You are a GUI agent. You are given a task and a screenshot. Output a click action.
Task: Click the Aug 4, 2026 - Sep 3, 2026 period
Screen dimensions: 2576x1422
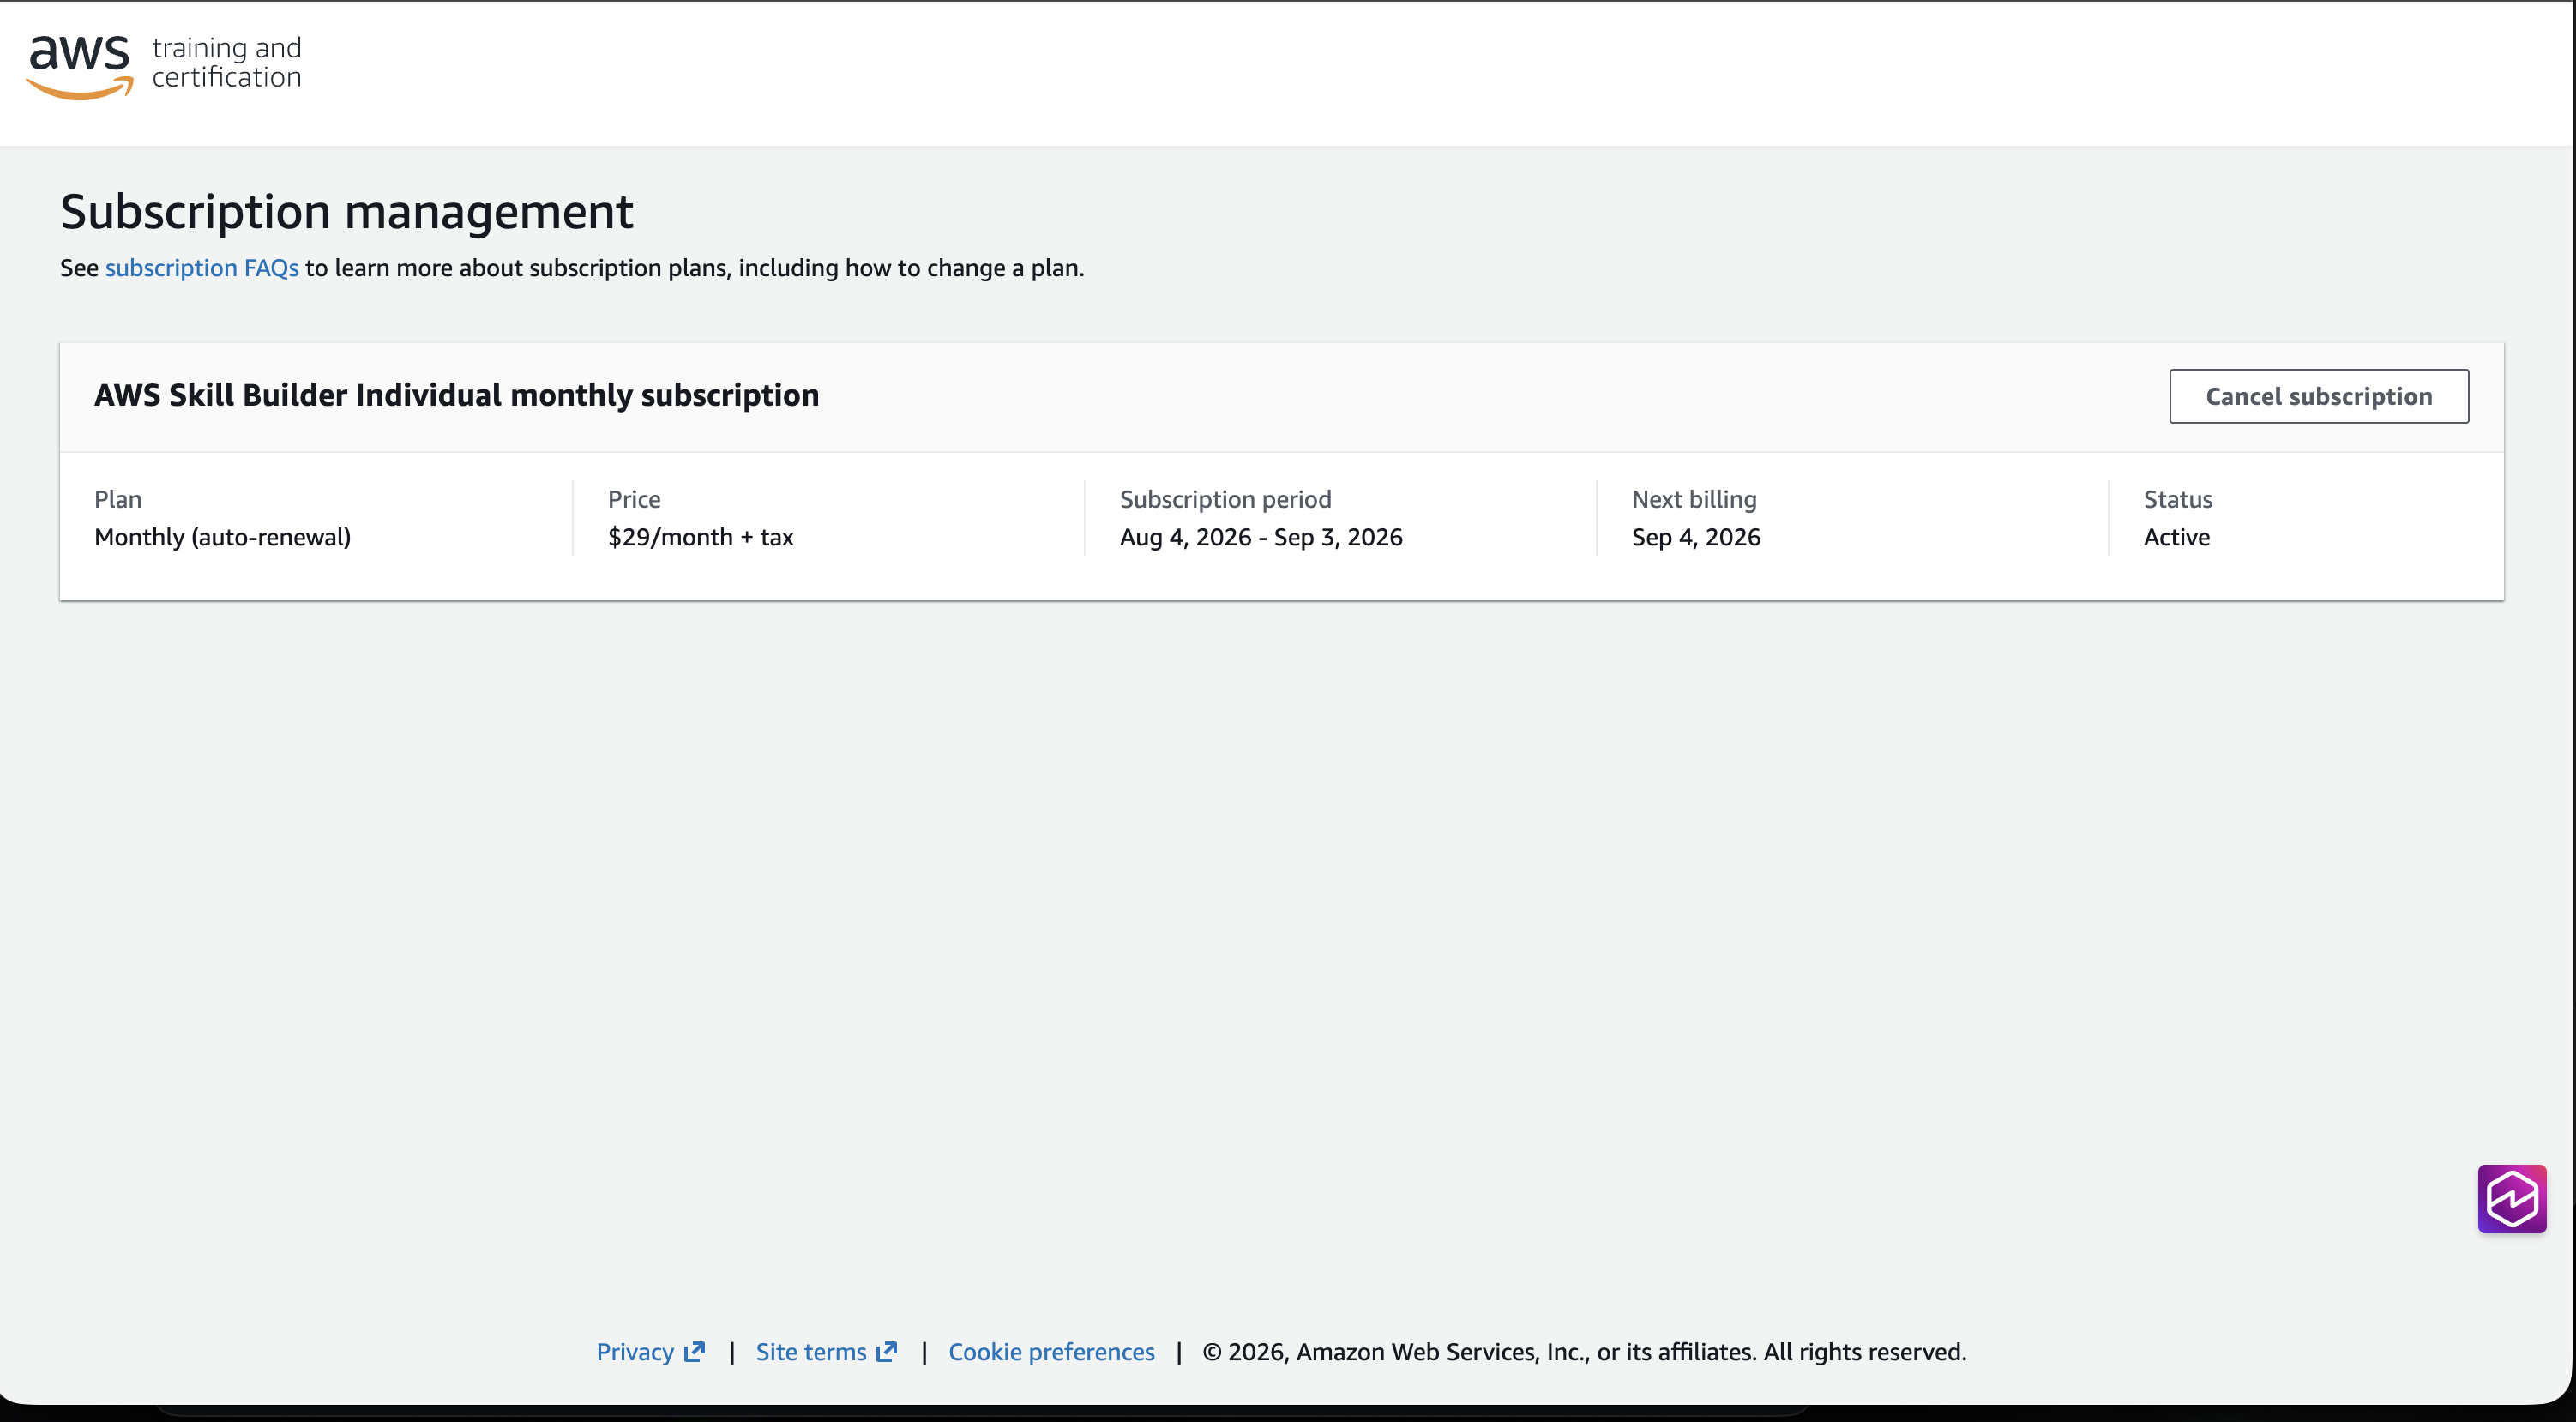coord(1261,537)
